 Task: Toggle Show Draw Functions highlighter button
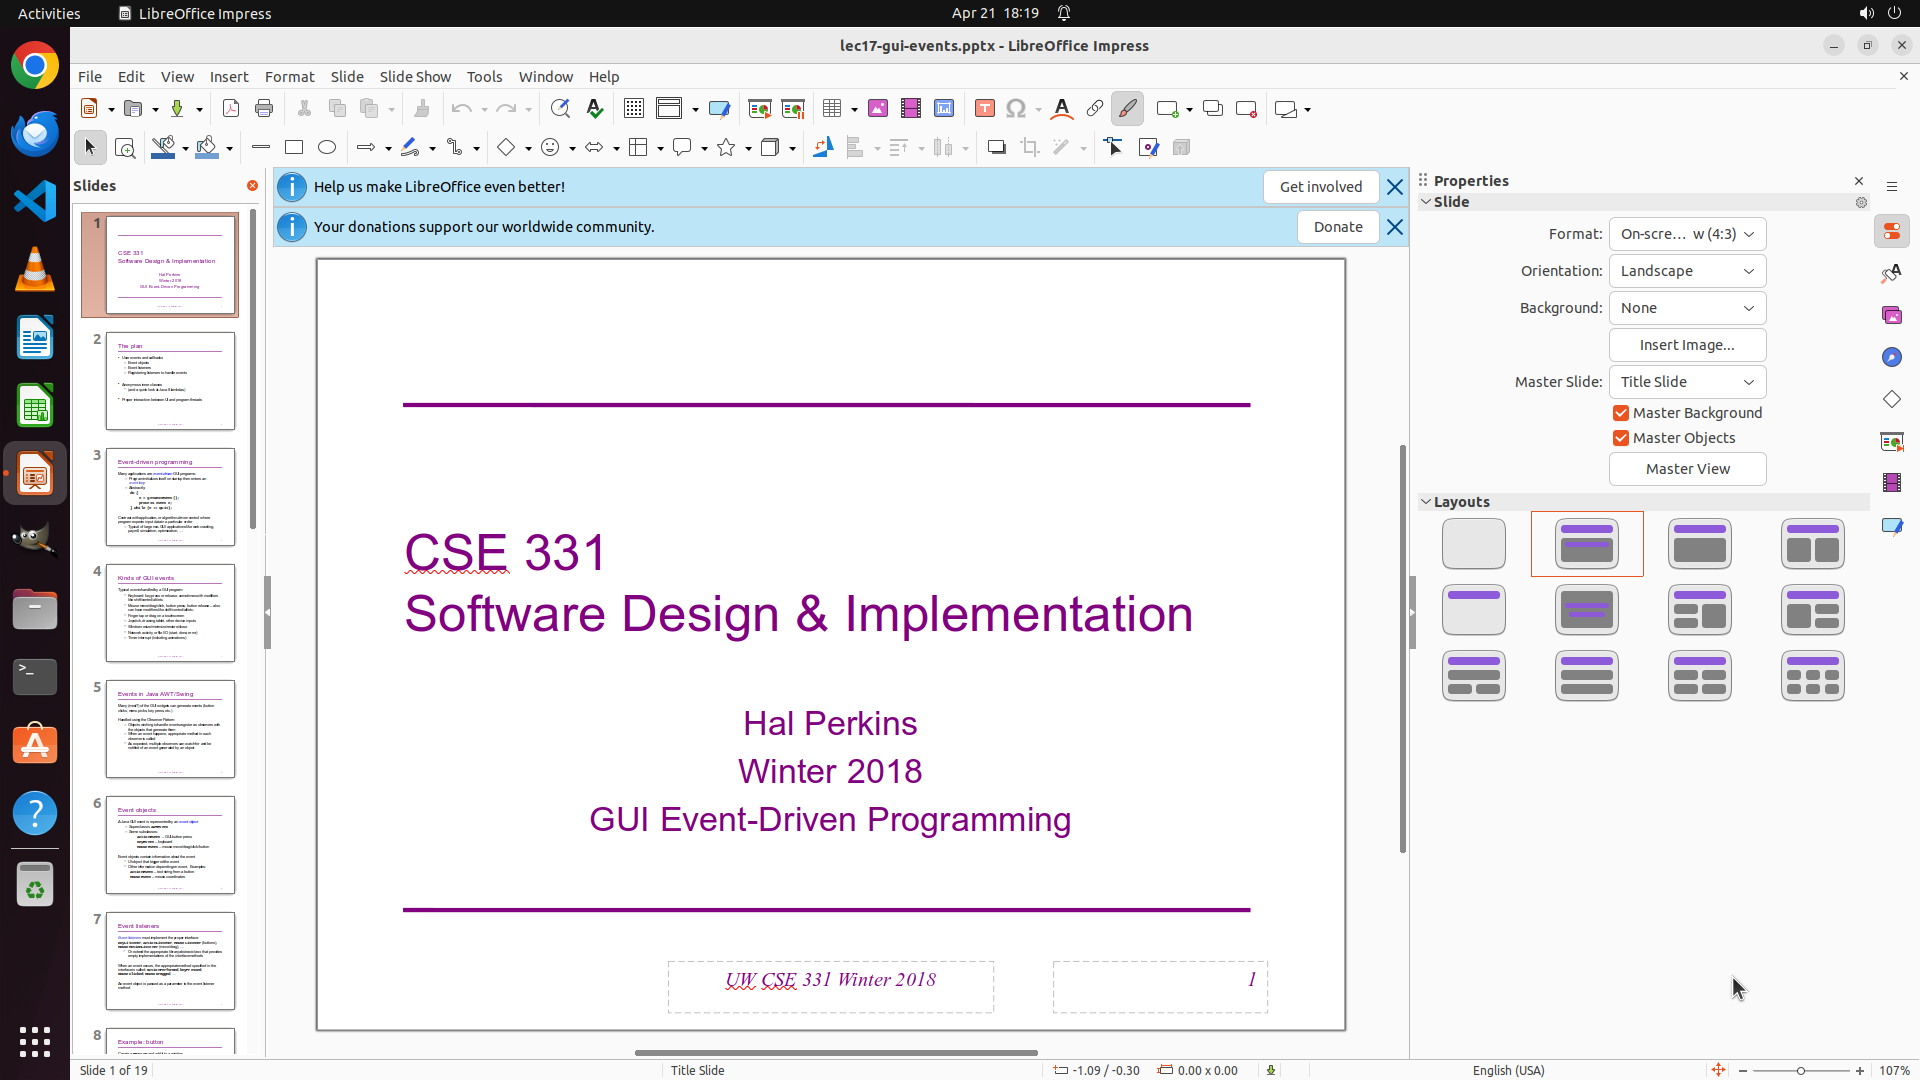pos(1128,109)
